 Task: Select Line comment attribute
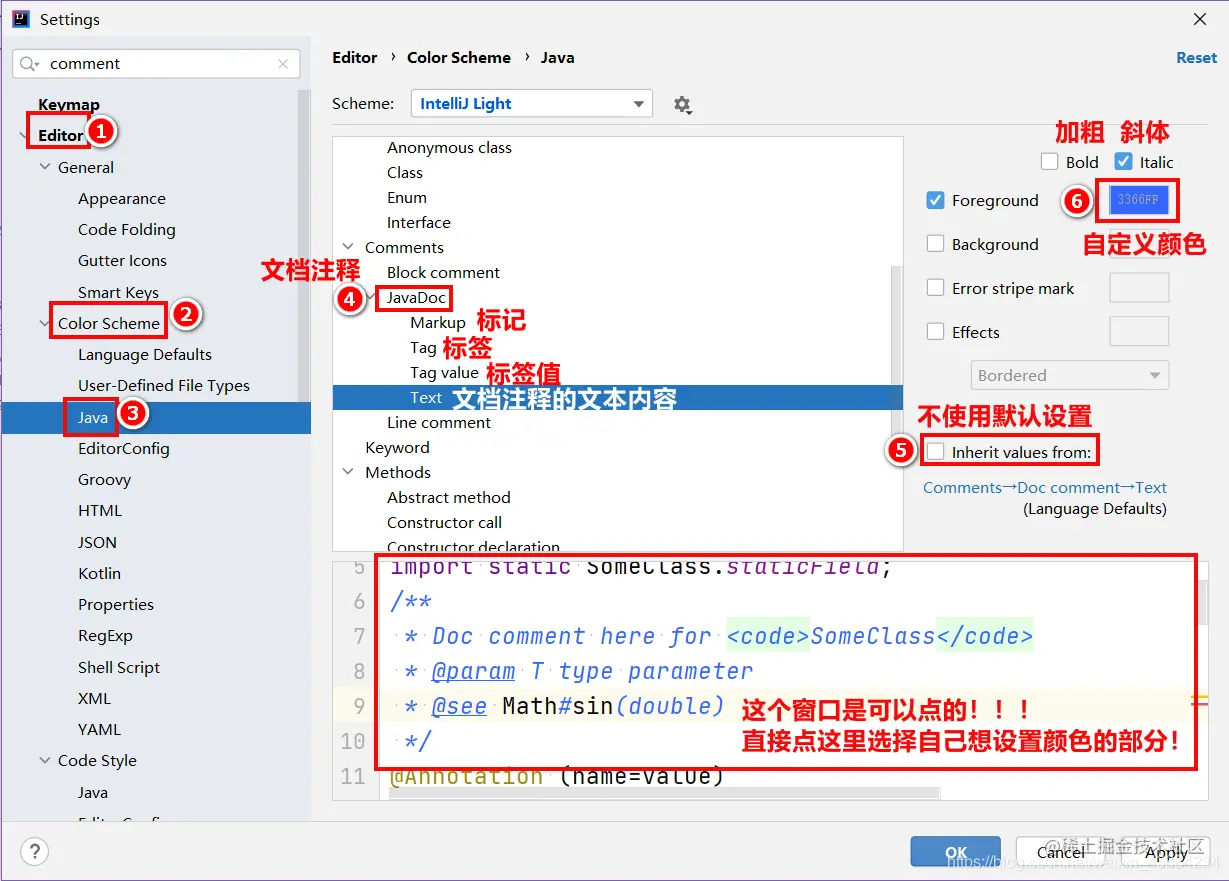pyautogui.click(x=439, y=422)
